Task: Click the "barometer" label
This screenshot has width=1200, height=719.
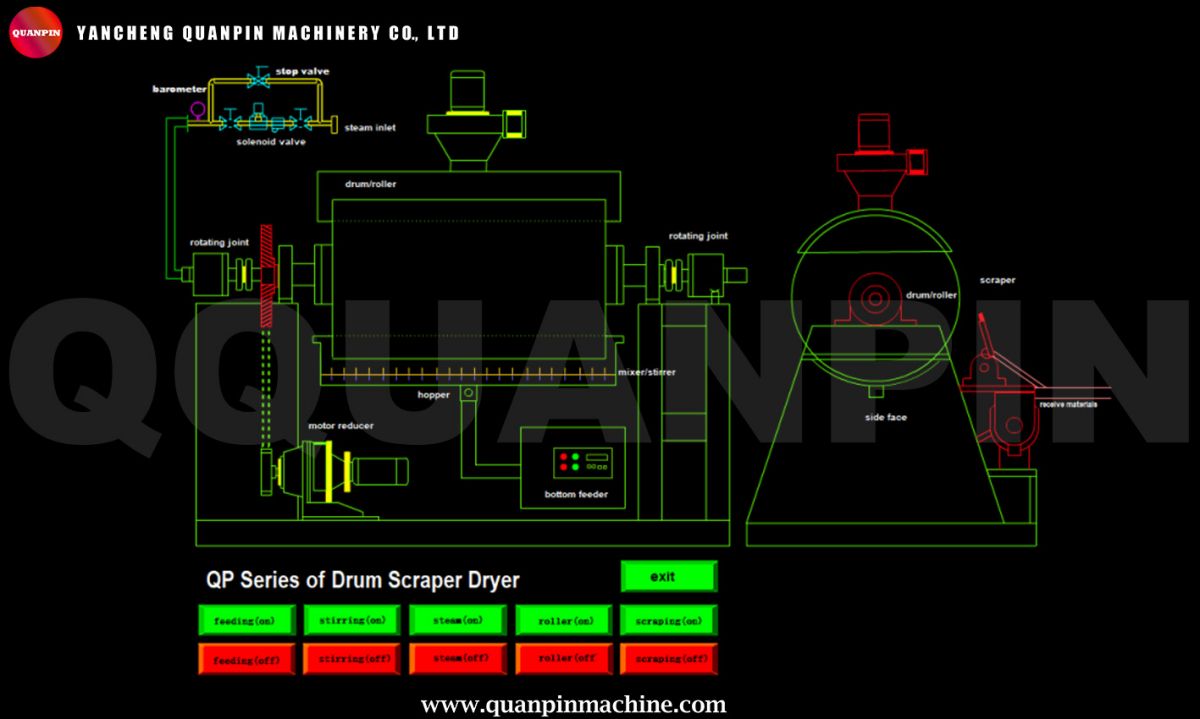Action: coord(178,89)
